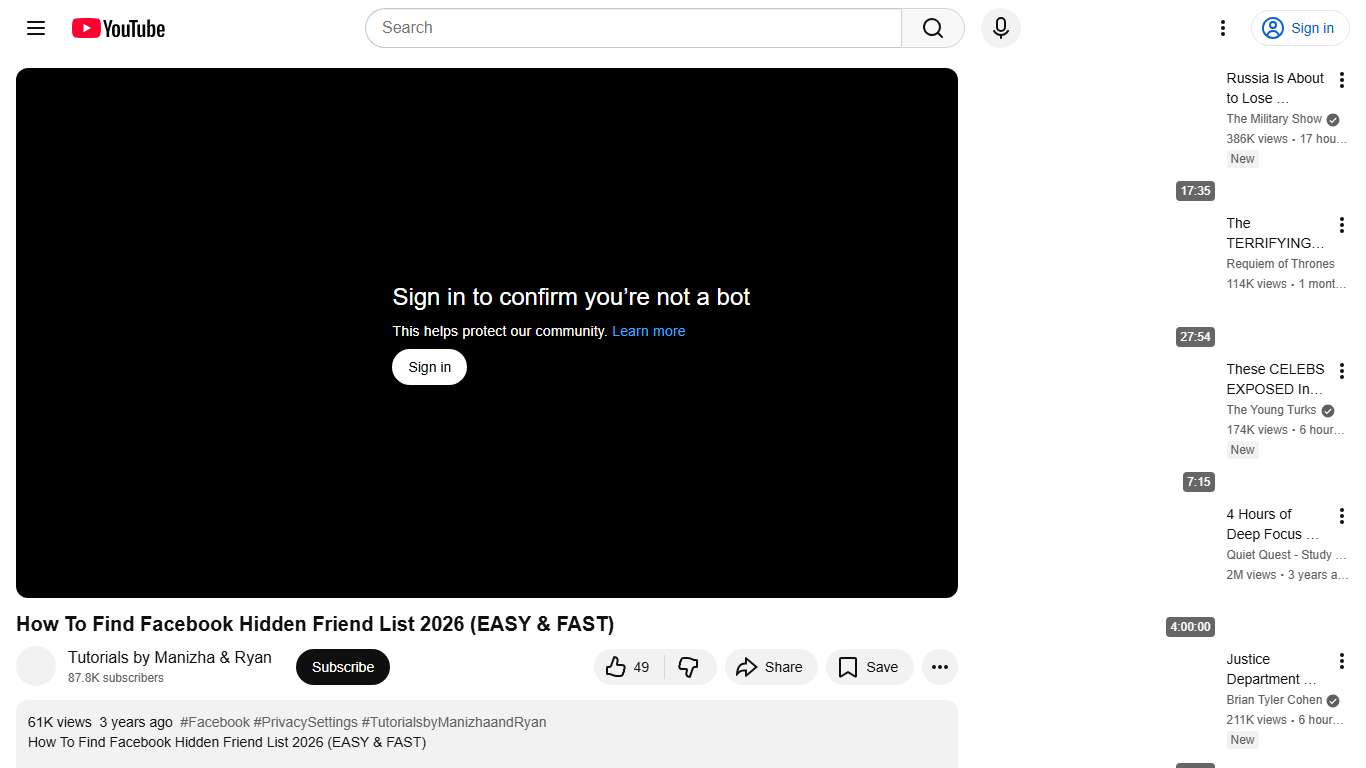Viewport: 1366px width, 768px height.
Task: Share the video using the Share arrow
Action: click(770, 667)
